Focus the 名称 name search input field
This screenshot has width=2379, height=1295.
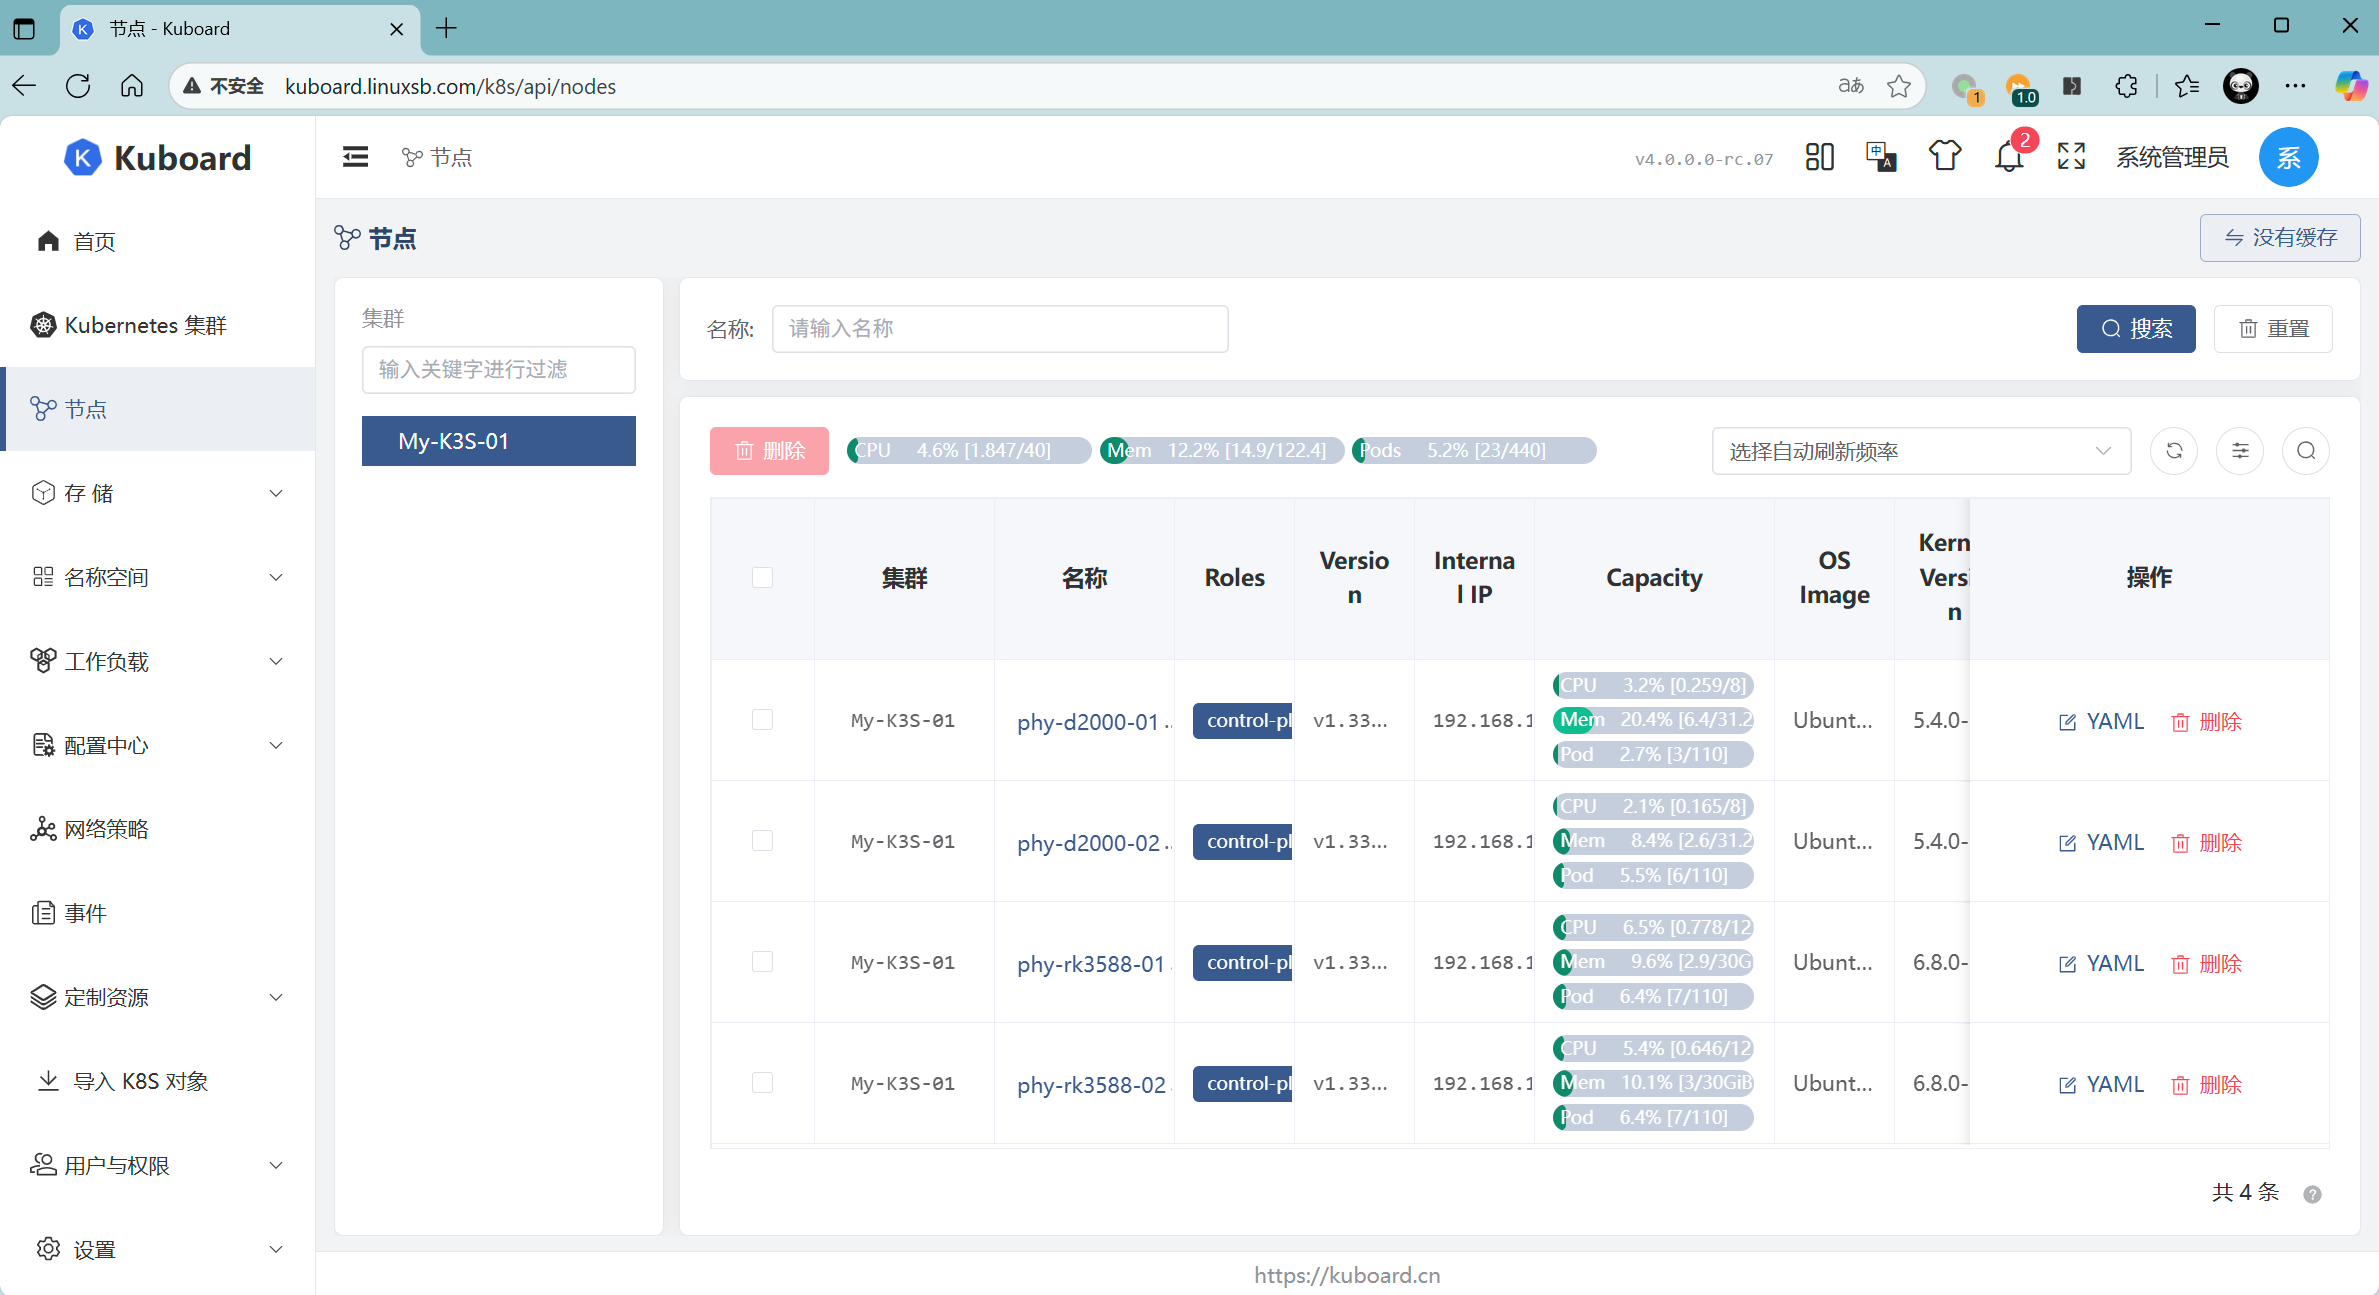[x=999, y=329]
